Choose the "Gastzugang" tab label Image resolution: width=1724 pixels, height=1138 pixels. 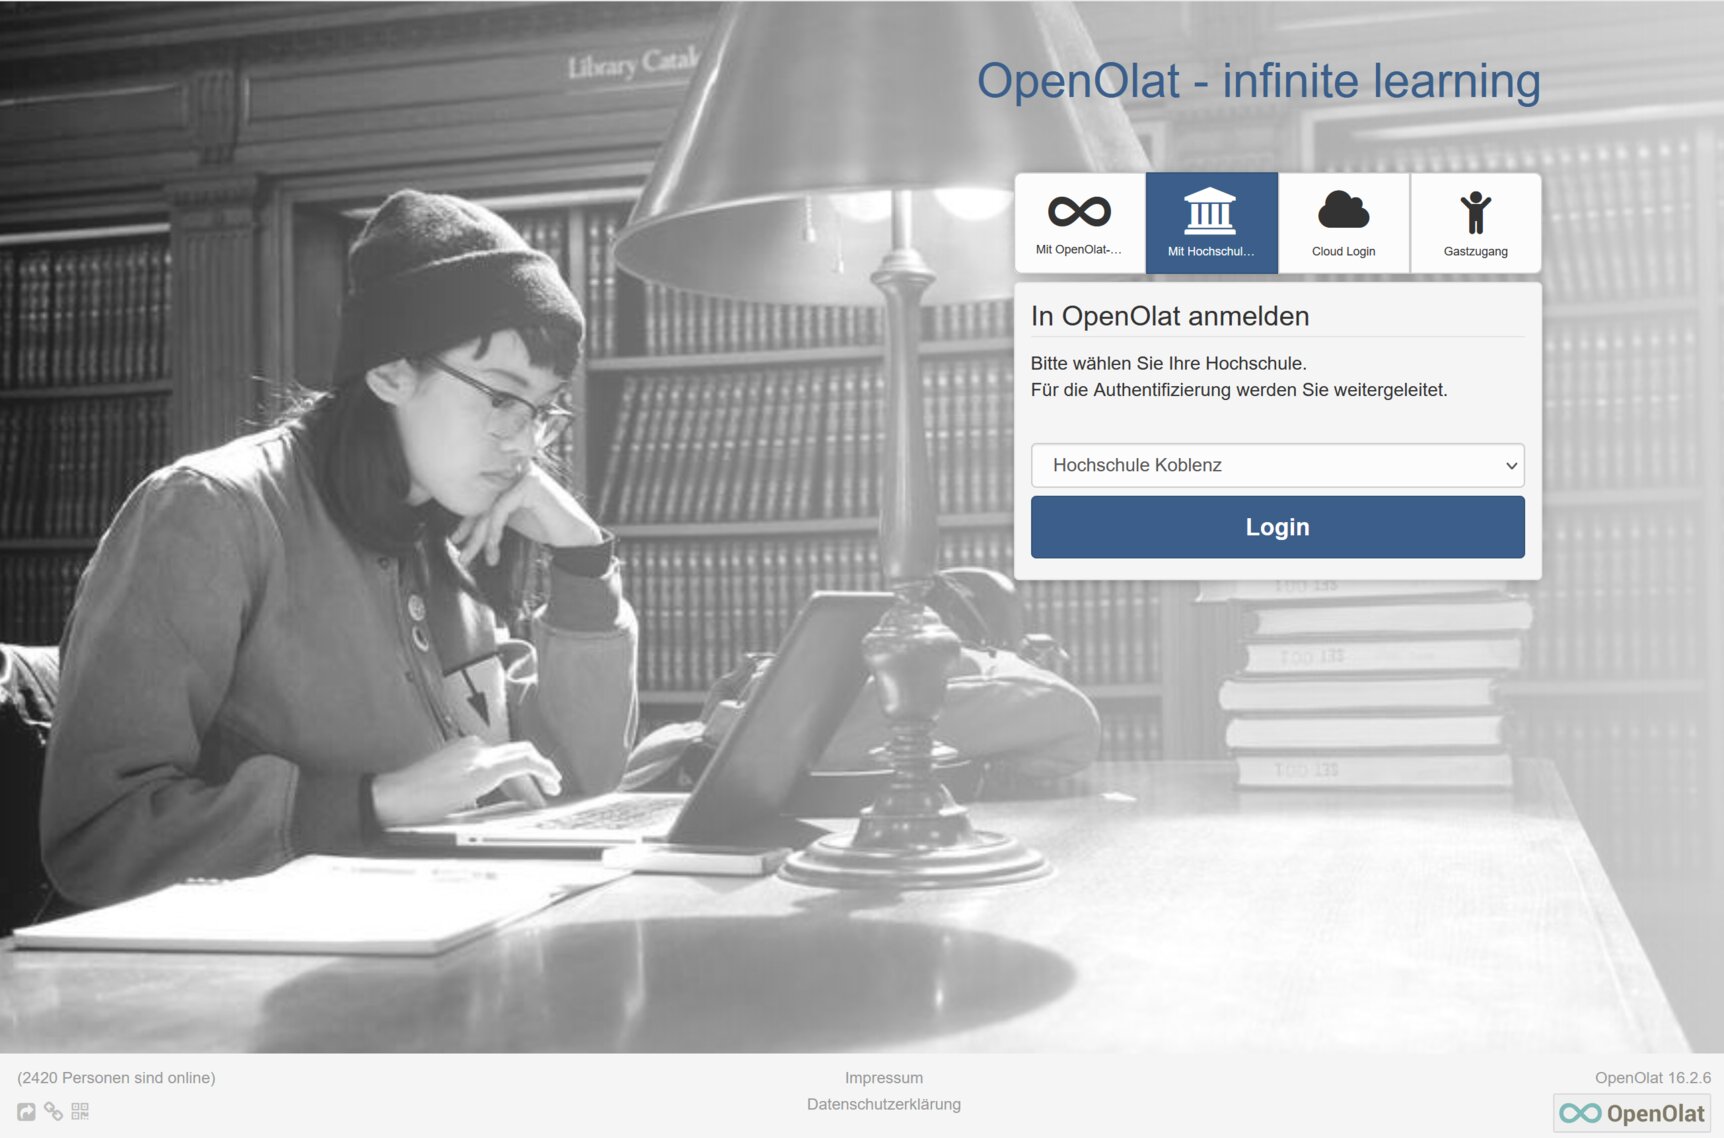click(1475, 251)
